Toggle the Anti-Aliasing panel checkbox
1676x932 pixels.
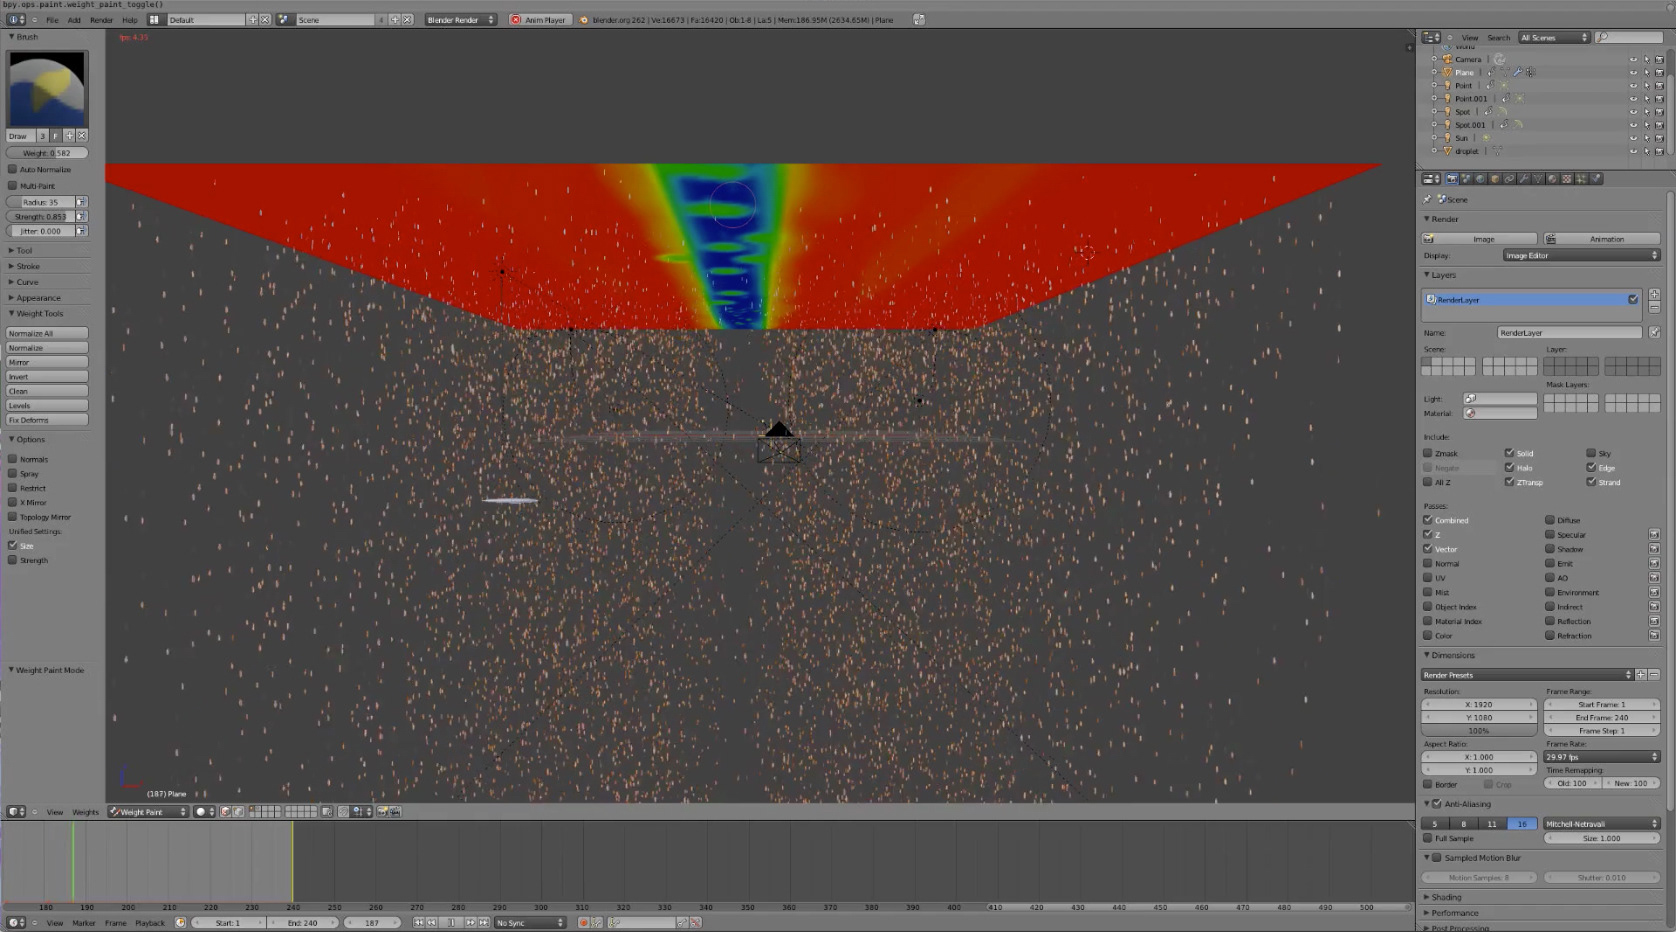1437,803
